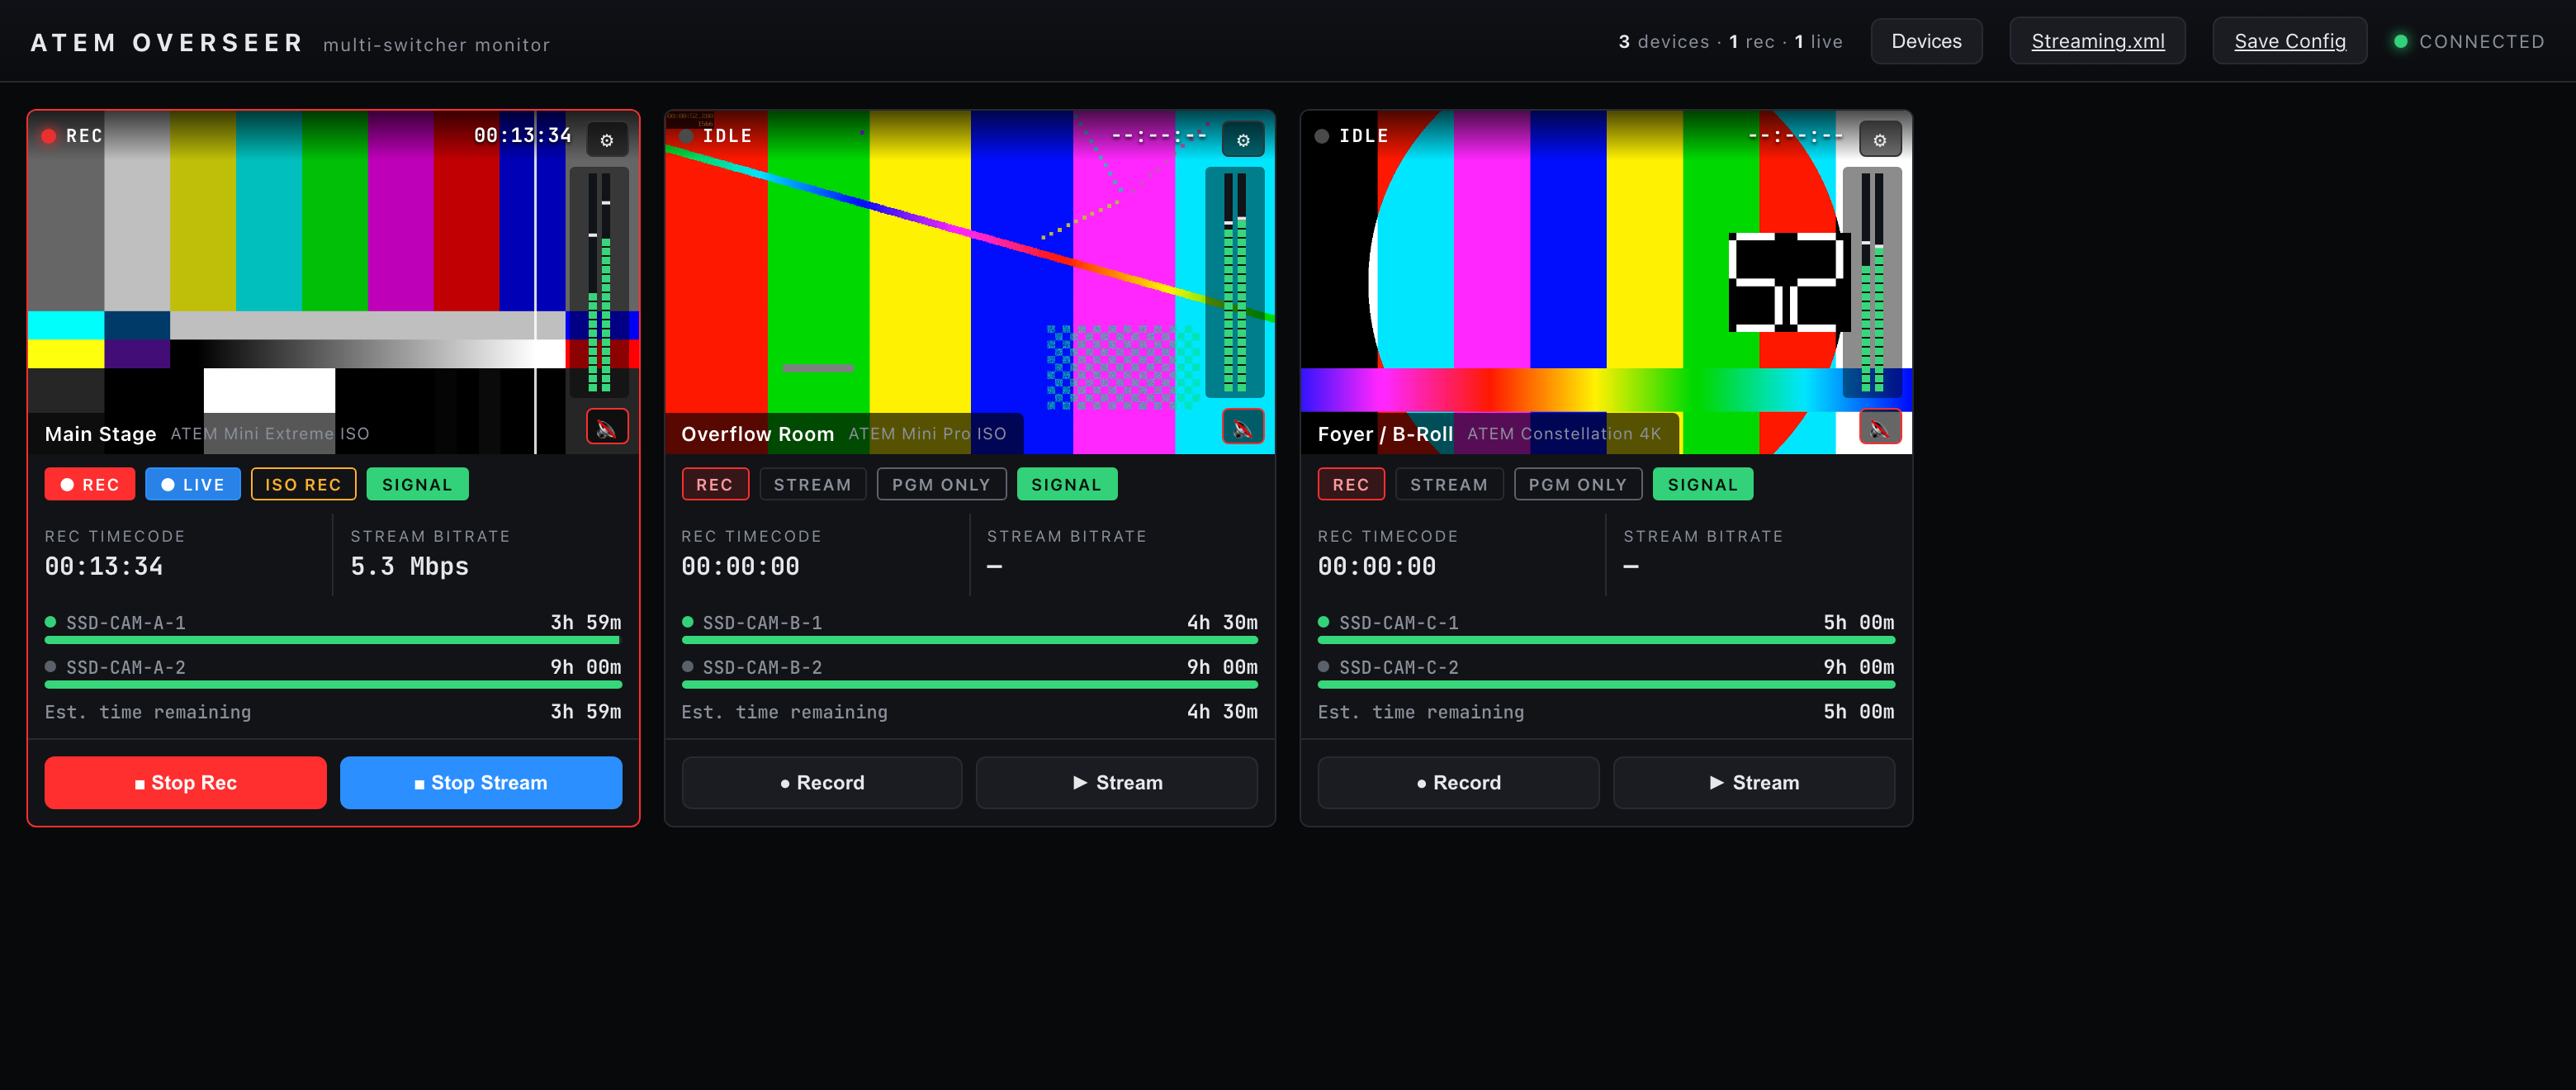The image size is (2576, 1090).
Task: Start Record on Foyer / B-Roll
Action: point(1458,782)
